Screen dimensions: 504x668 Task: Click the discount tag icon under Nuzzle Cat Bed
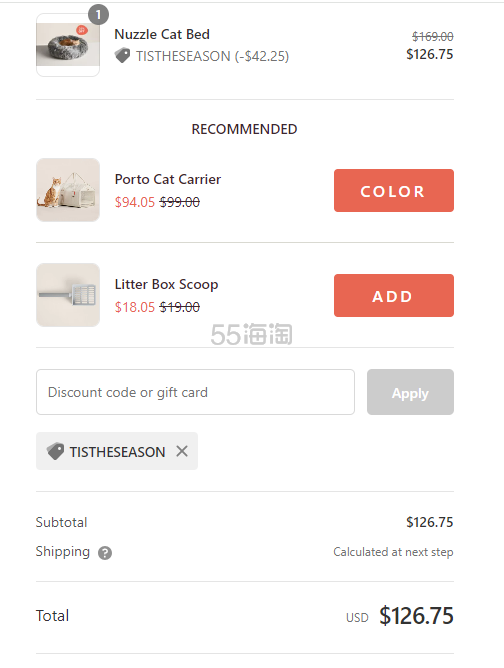(122, 56)
